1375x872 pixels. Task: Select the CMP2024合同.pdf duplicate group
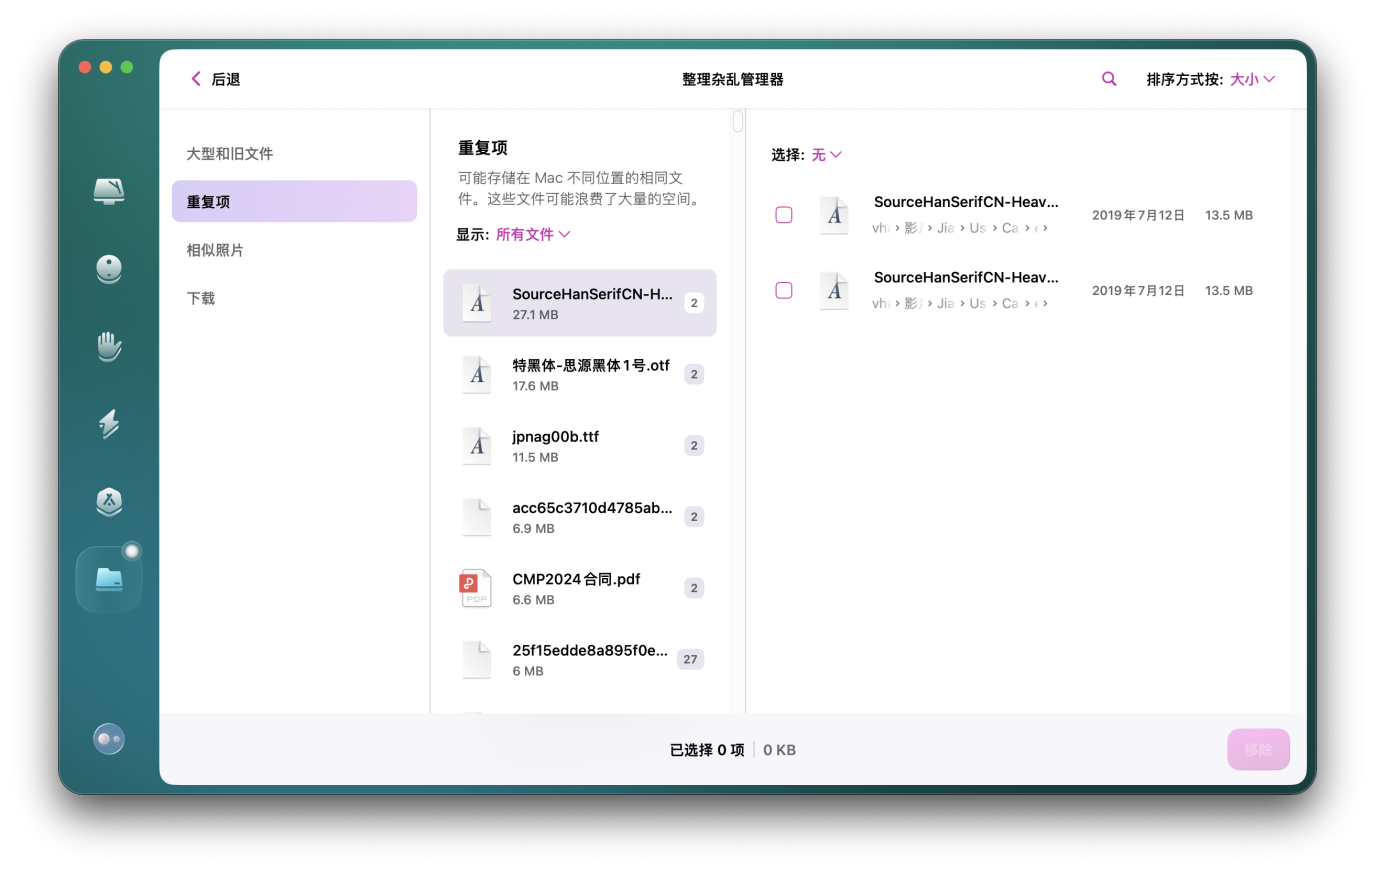[580, 589]
